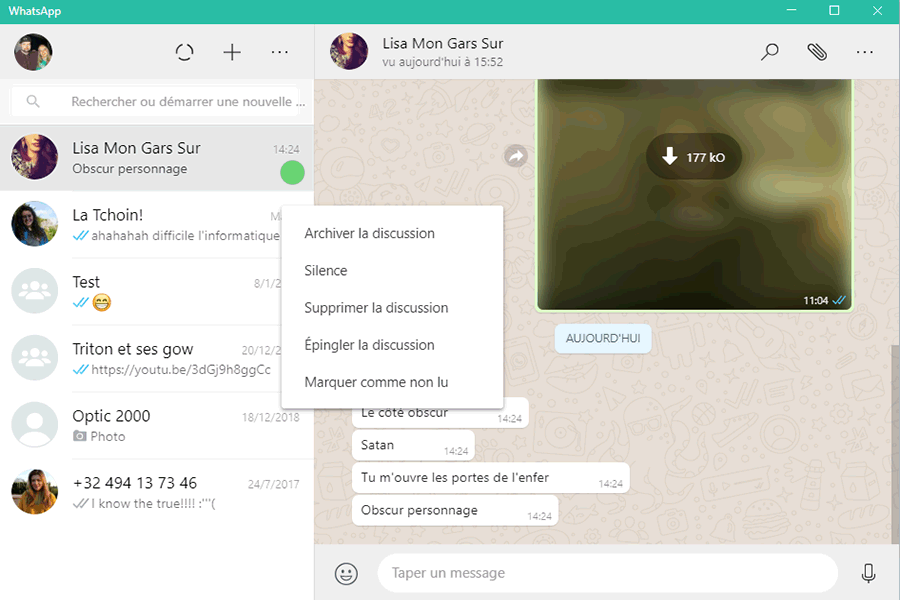Open the emoji picker

tap(346, 573)
